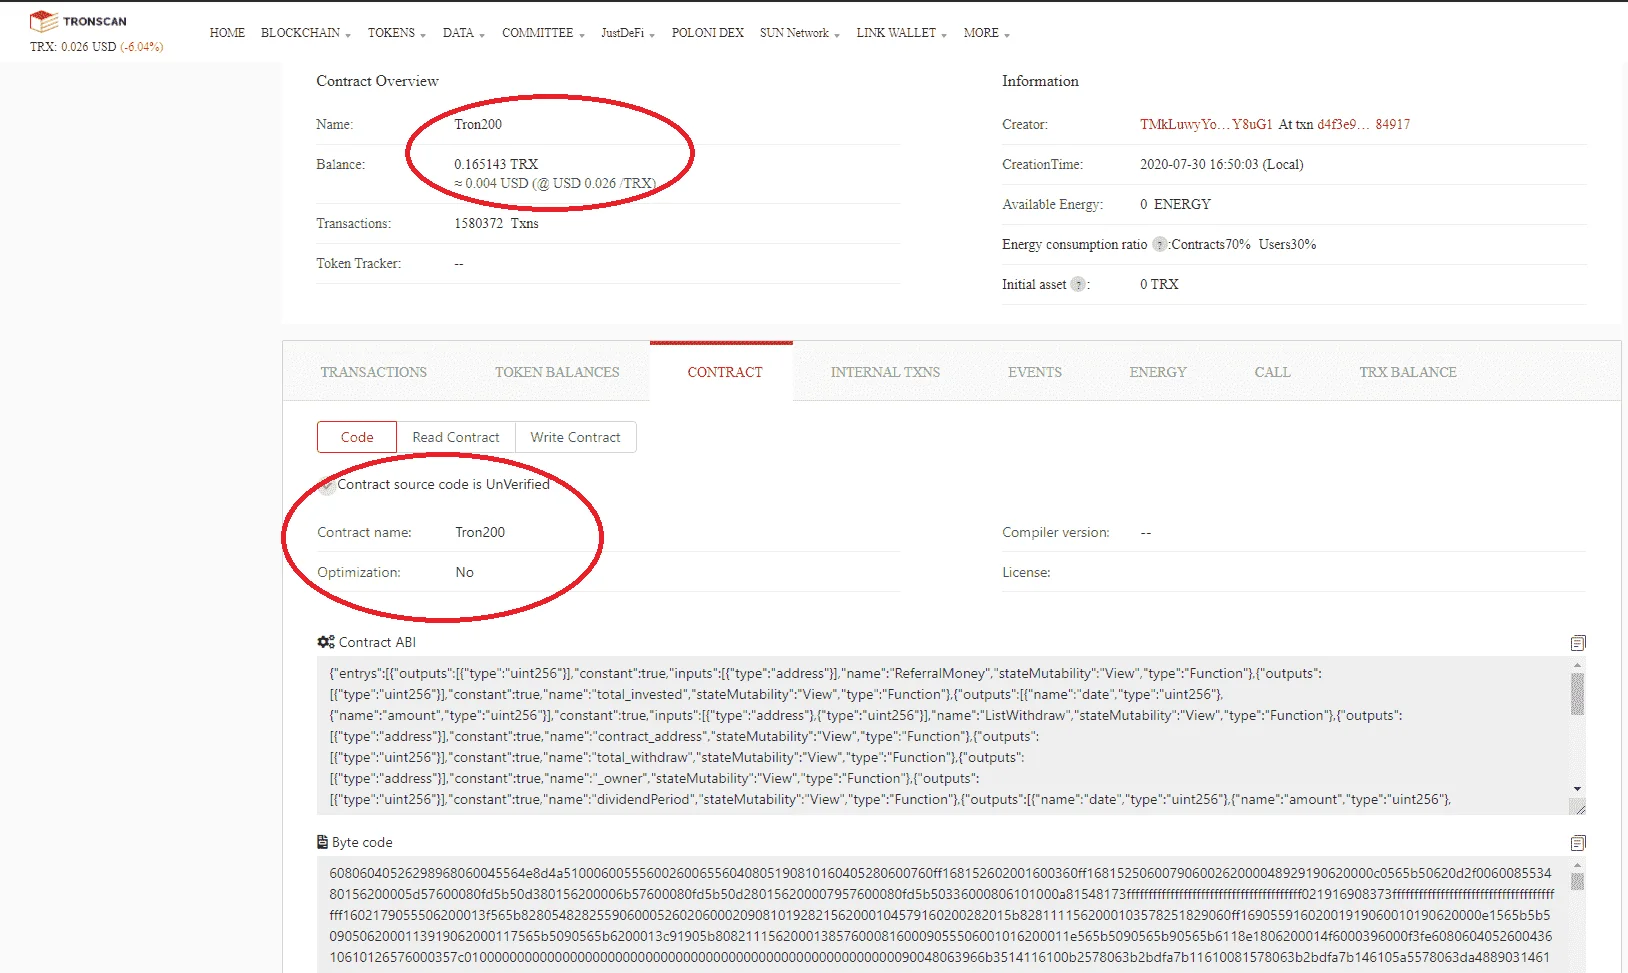This screenshot has width=1628, height=973.
Task: Click the Initial asset help icon
Action: click(x=1078, y=284)
